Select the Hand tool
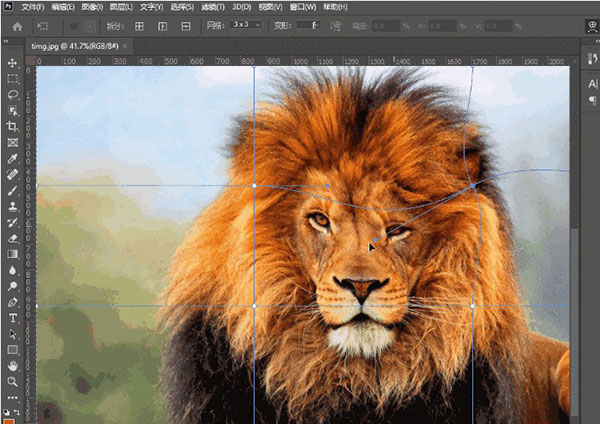Viewport: 600px width, 424px height. 12,366
